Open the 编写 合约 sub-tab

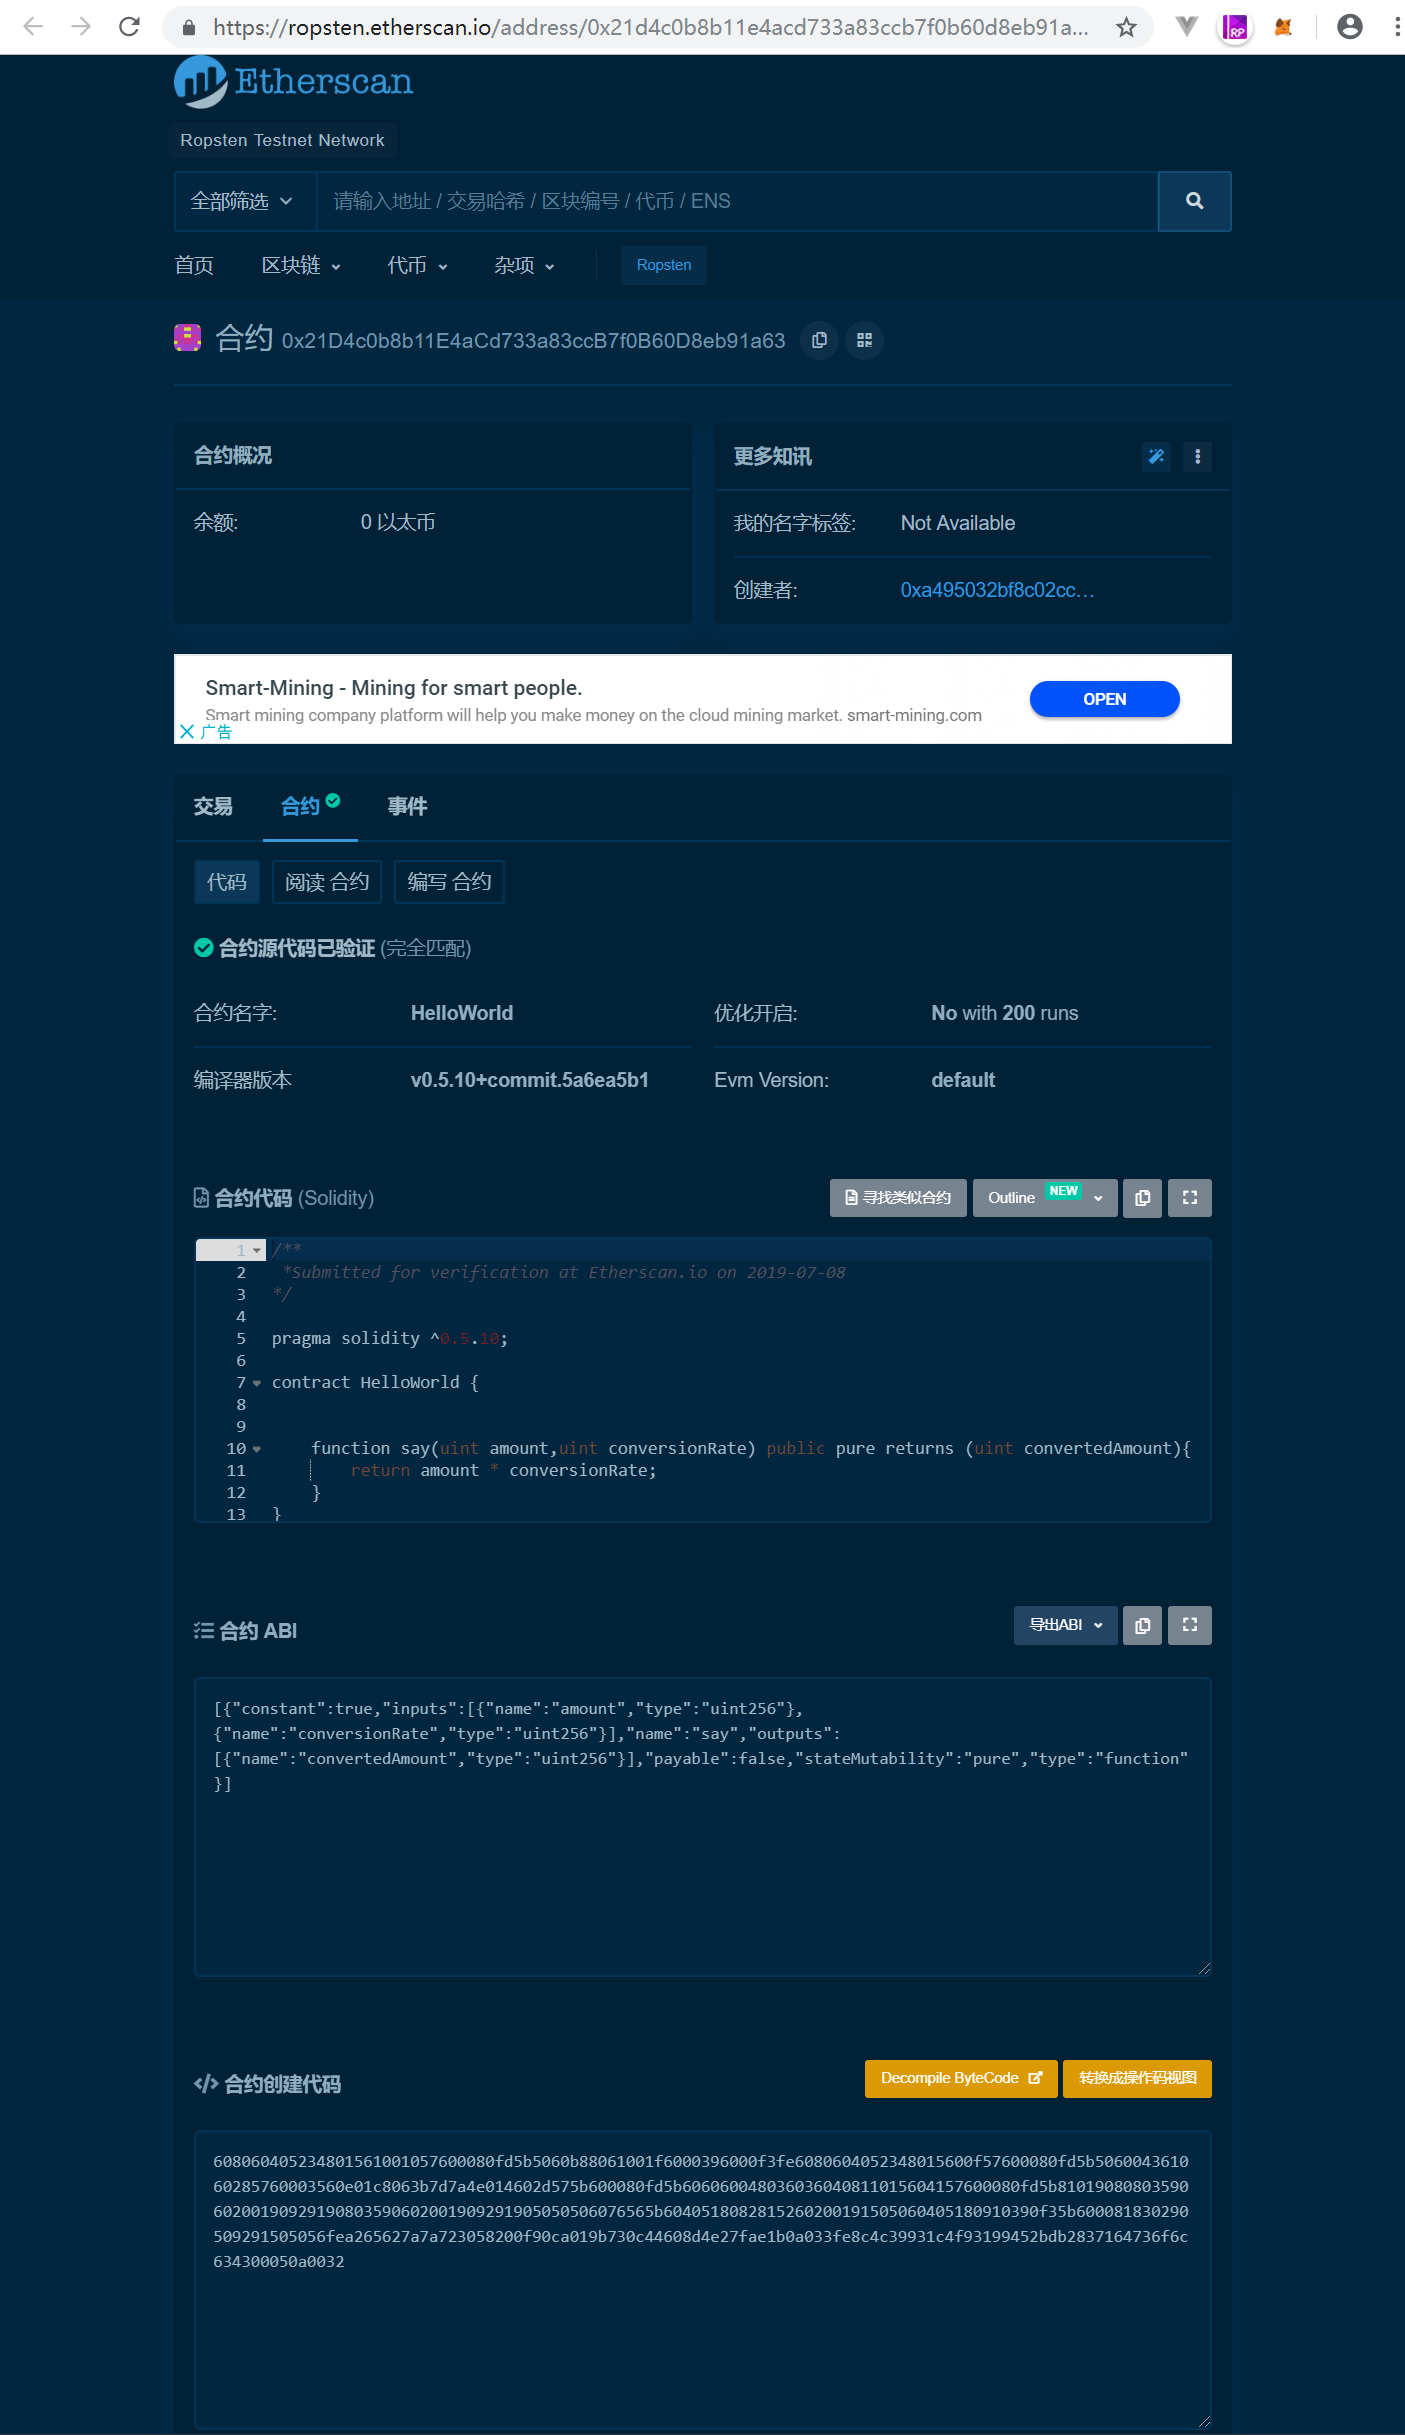[449, 882]
